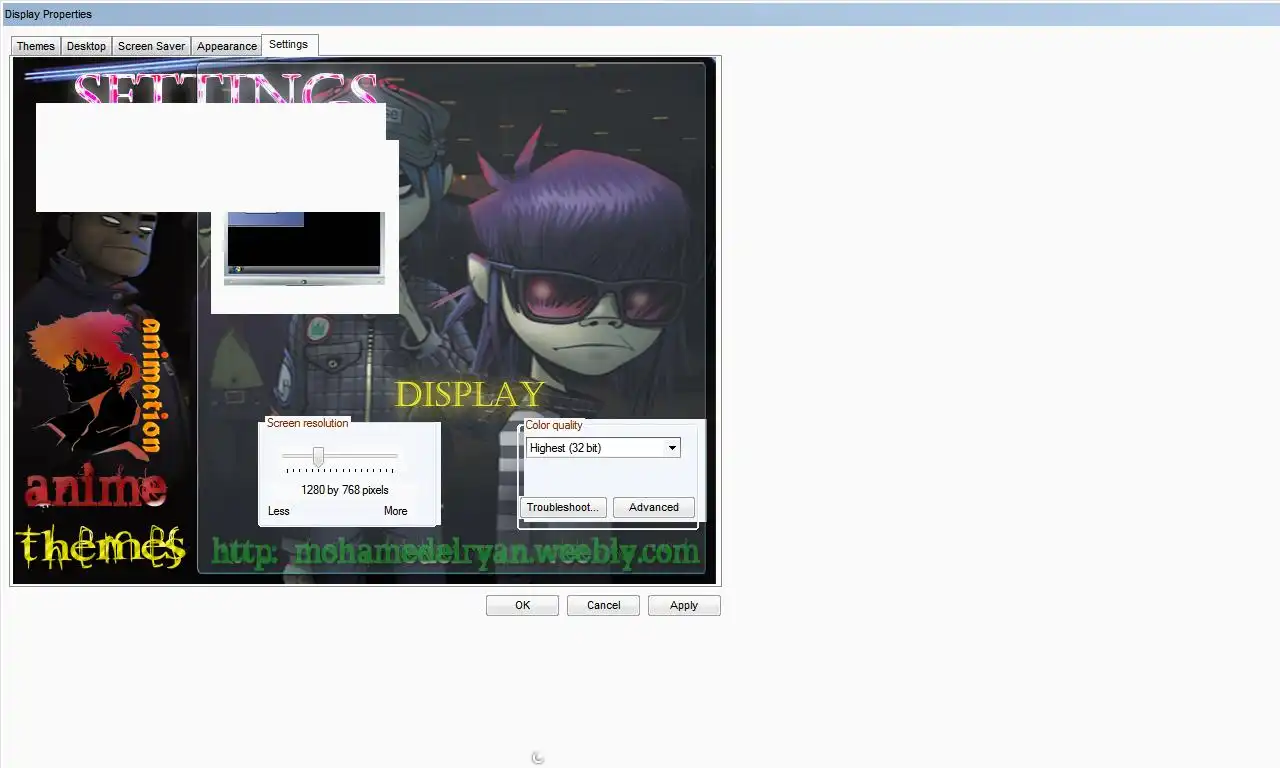Click the monitor preview image
Image resolution: width=1280 pixels, height=768 pixels.
304,248
